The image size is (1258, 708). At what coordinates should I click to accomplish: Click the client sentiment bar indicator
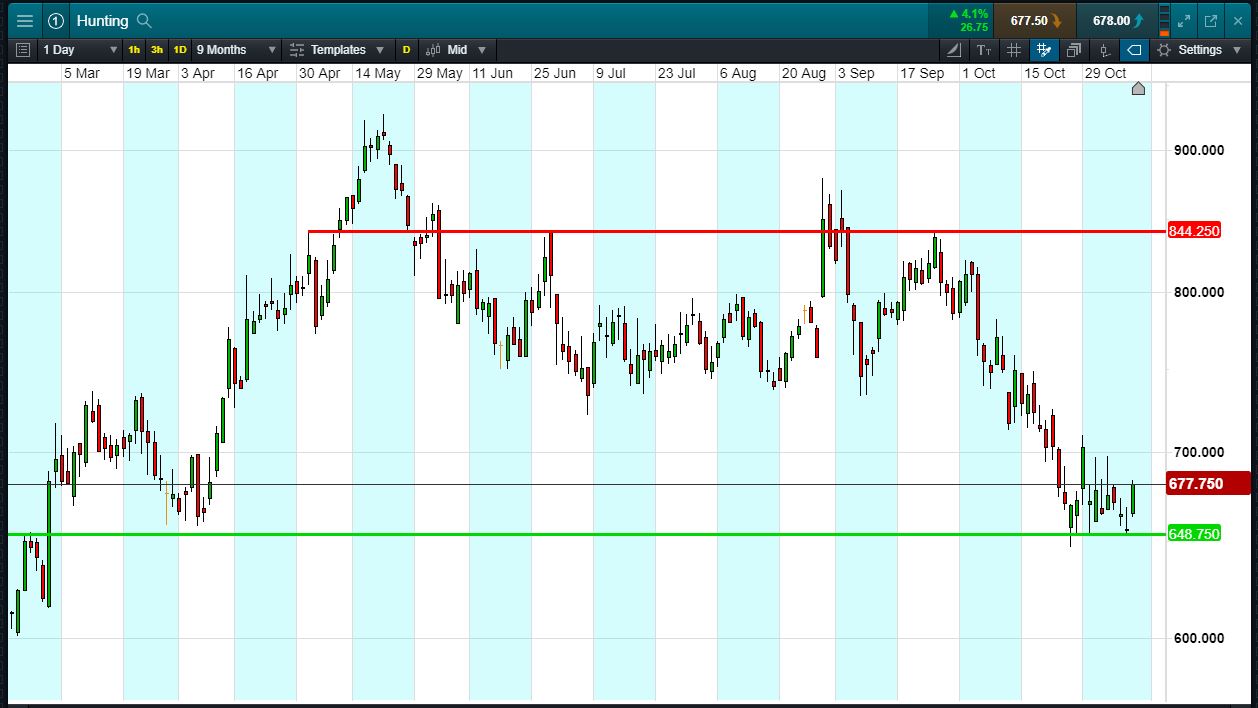pos(1164,20)
